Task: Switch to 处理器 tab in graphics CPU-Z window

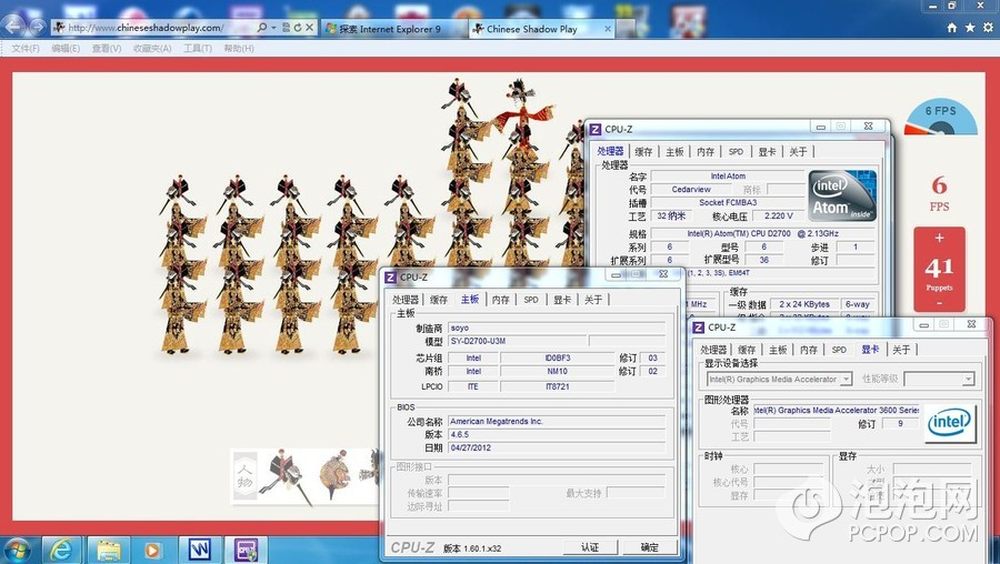Action: pos(714,350)
